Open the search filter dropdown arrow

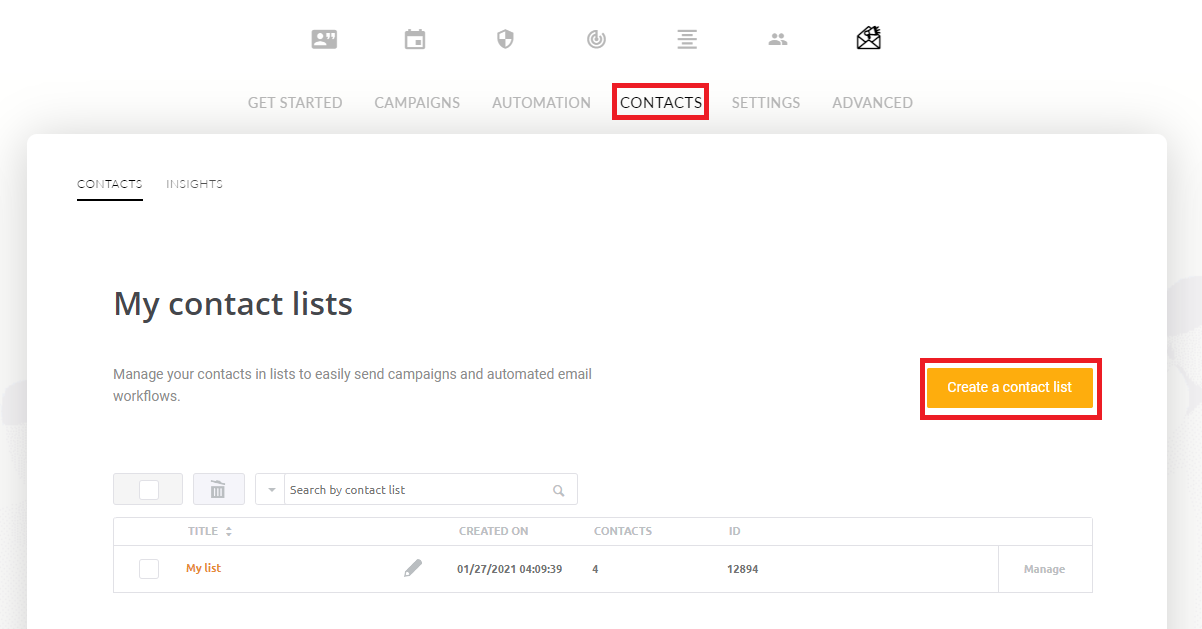point(271,490)
